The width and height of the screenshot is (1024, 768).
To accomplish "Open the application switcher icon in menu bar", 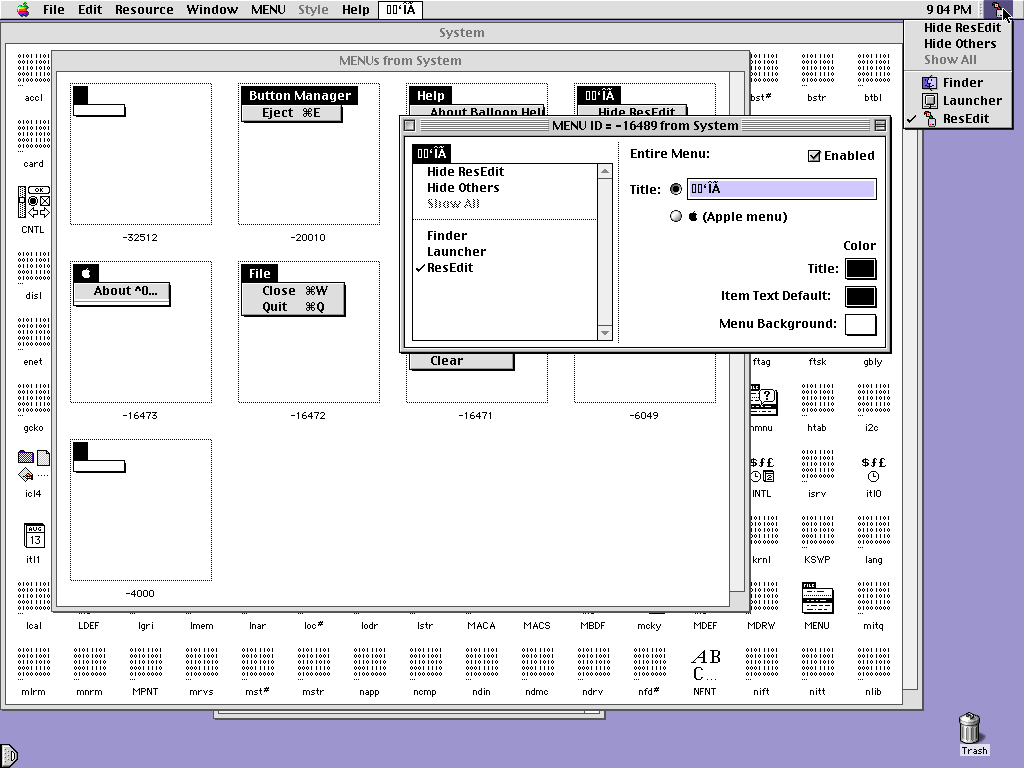I will tap(997, 9).
